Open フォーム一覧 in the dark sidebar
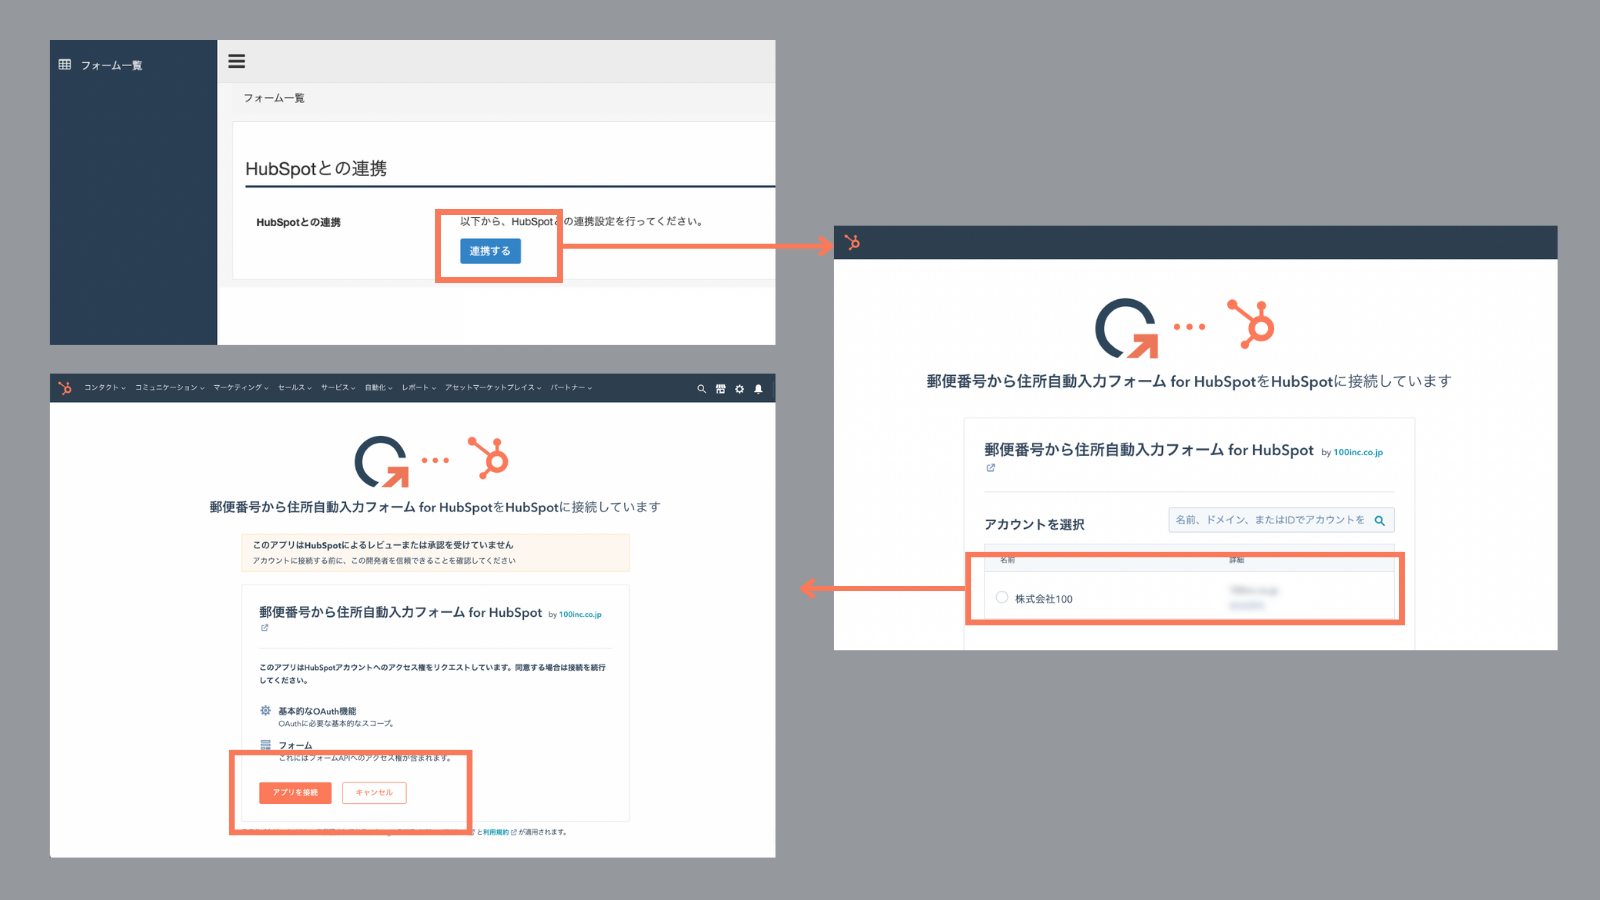This screenshot has height=900, width=1600. 101,65
